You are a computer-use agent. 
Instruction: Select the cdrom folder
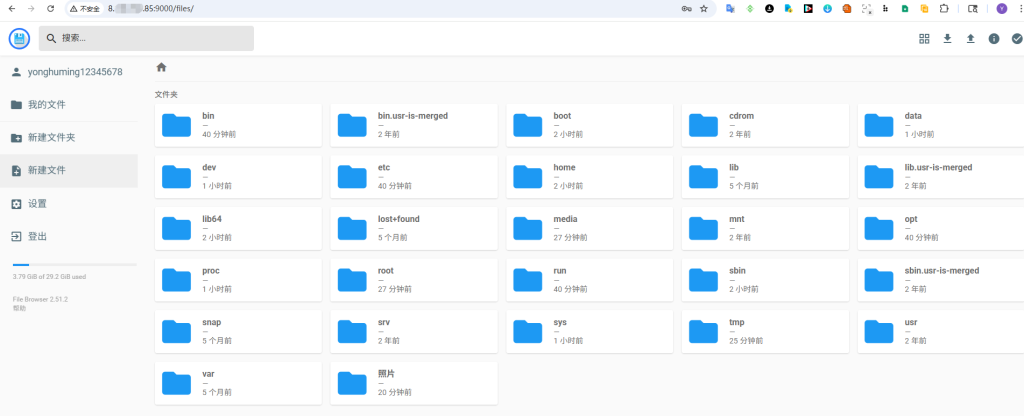pos(765,125)
